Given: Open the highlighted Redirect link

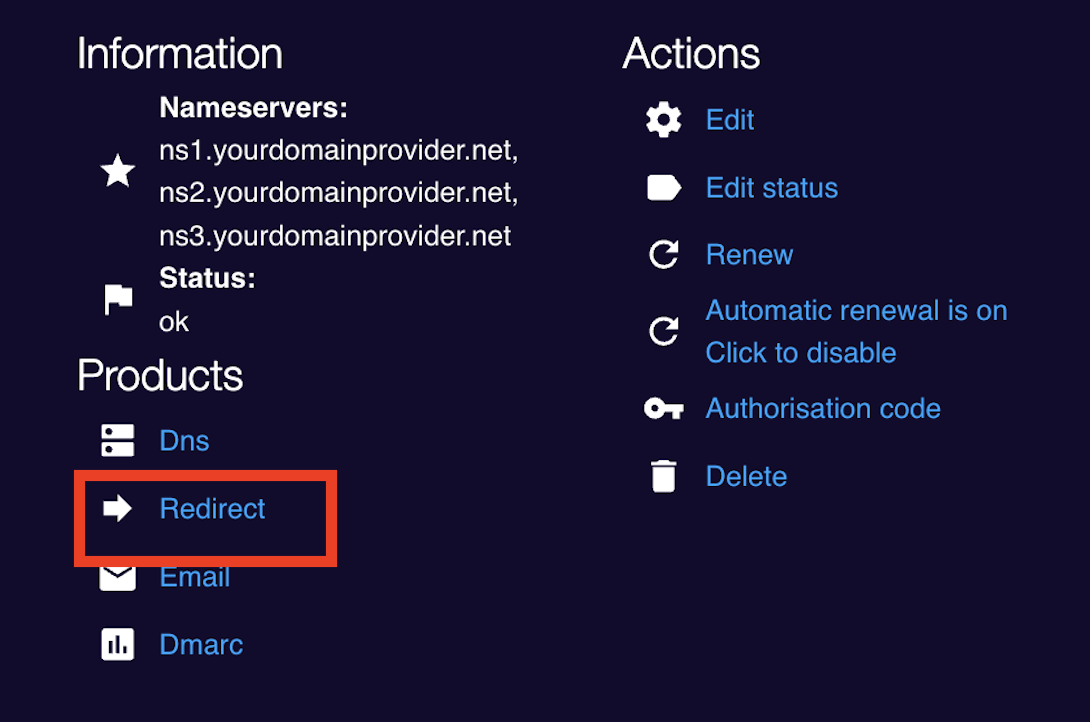Looking at the screenshot, I should (212, 509).
